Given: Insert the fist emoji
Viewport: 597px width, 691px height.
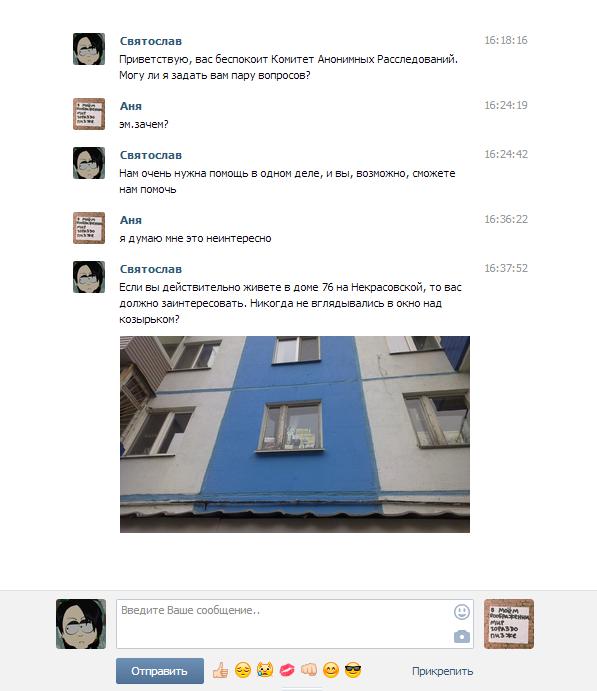Looking at the screenshot, I should pyautogui.click(x=309, y=670).
